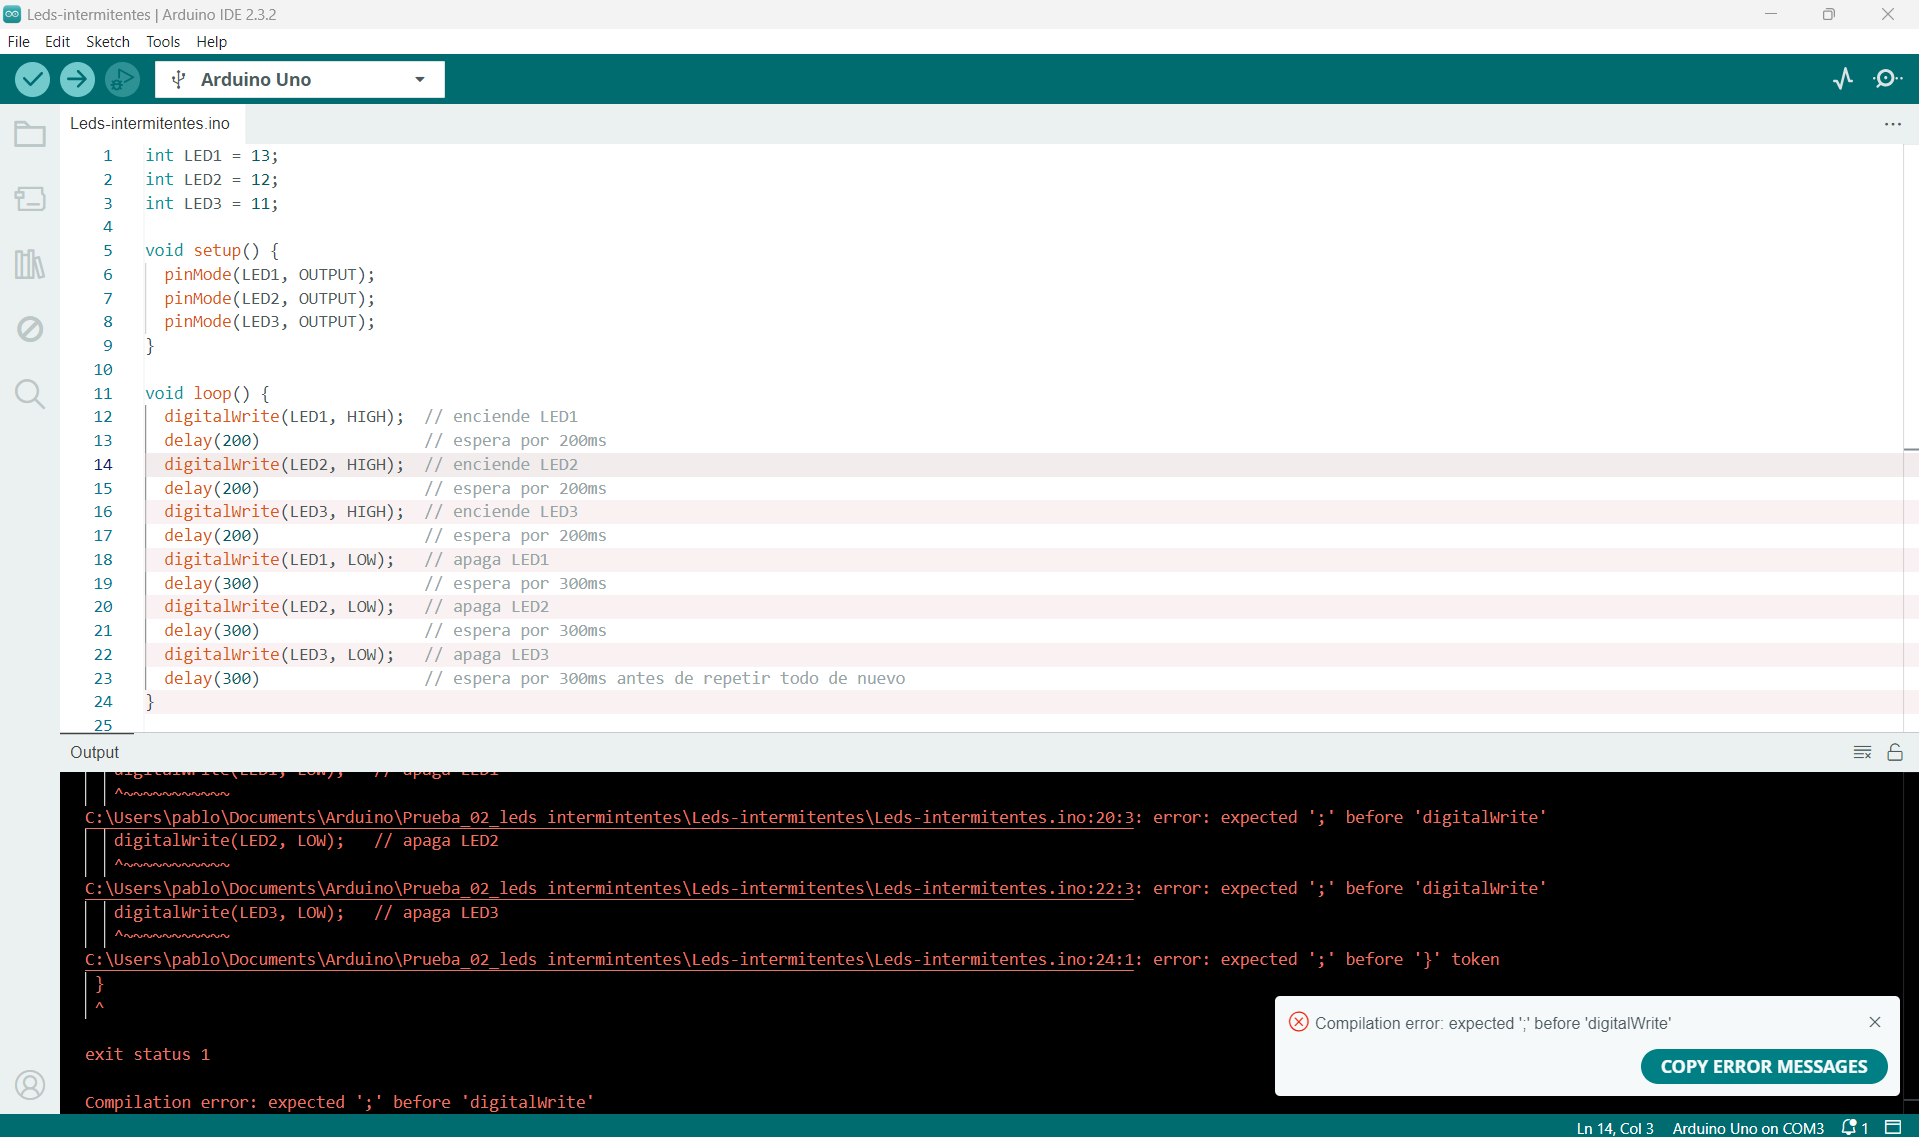The height and width of the screenshot is (1137, 1919).
Task: Open the Boards Manager sidebar panel
Action: (x=30, y=199)
